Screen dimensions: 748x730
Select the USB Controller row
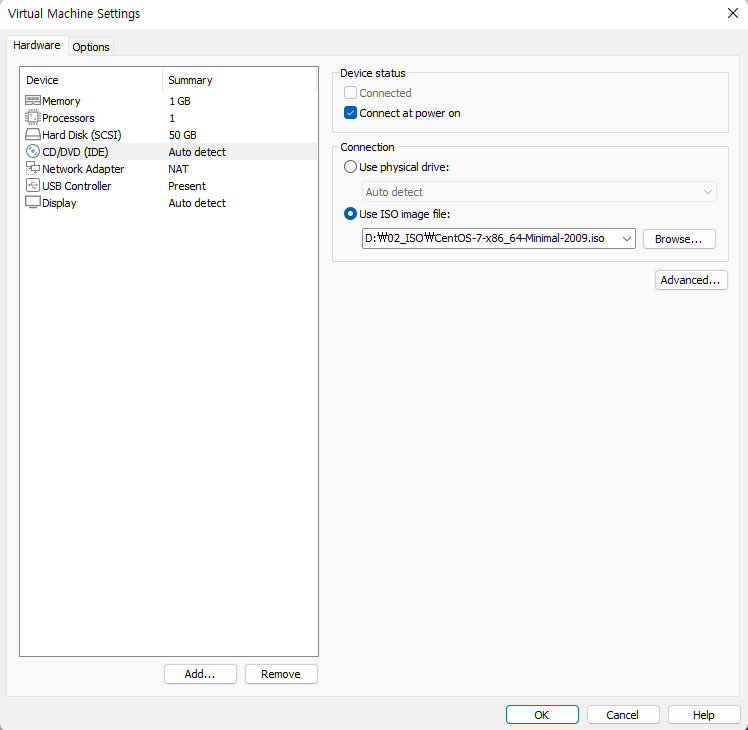pyautogui.click(x=169, y=186)
